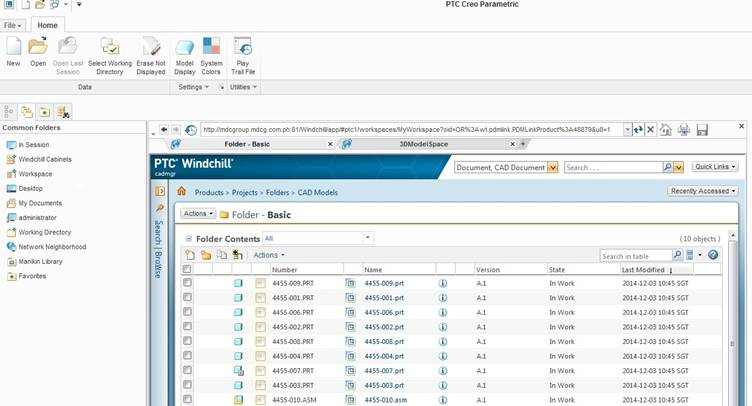Check the box for 4455-004.PRT

187,356
